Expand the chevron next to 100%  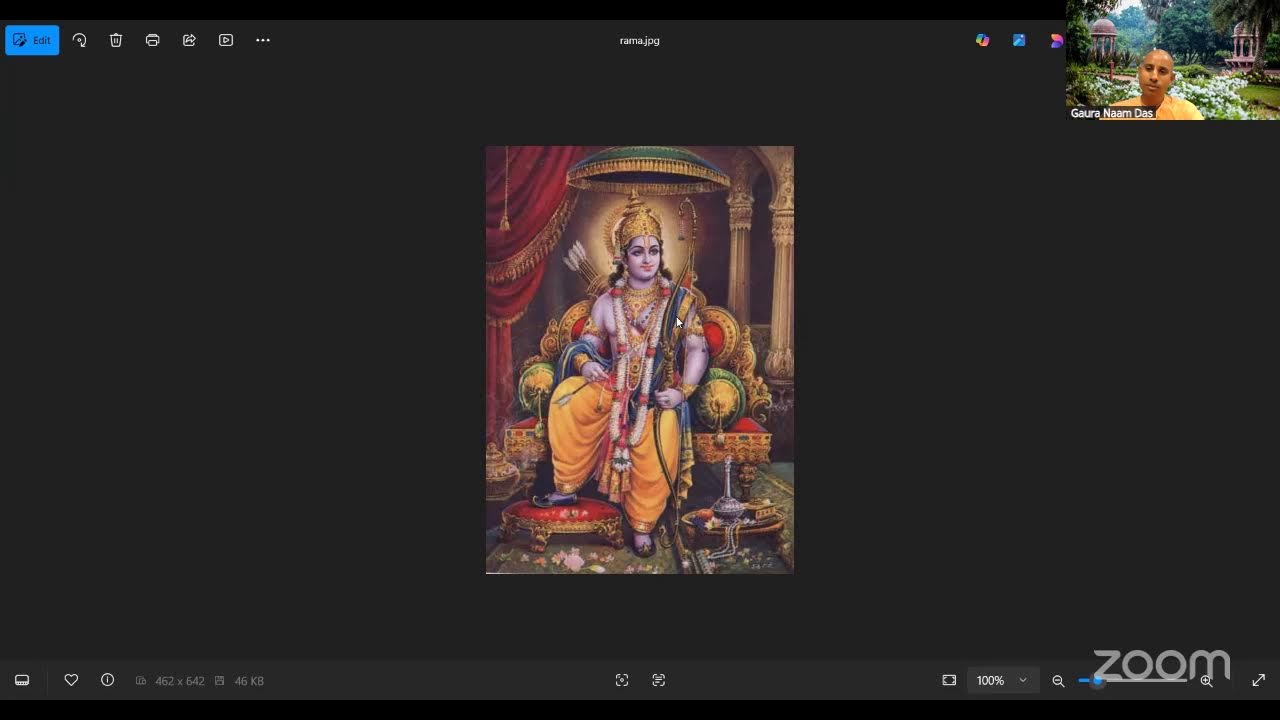click(x=1023, y=680)
